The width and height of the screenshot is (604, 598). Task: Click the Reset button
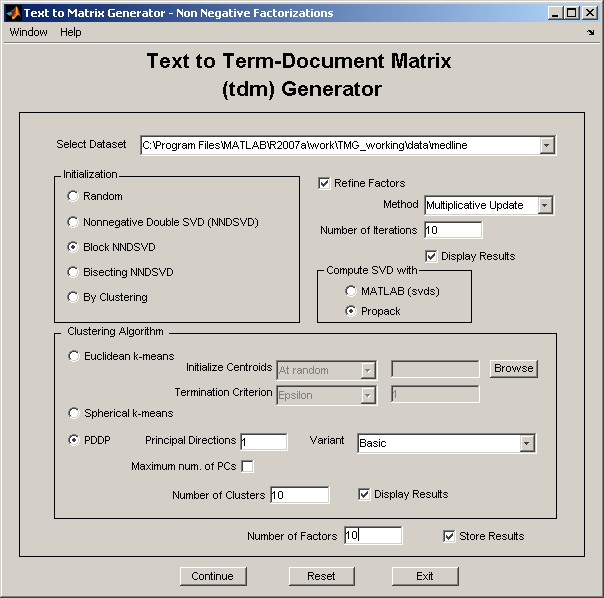[x=321, y=576]
